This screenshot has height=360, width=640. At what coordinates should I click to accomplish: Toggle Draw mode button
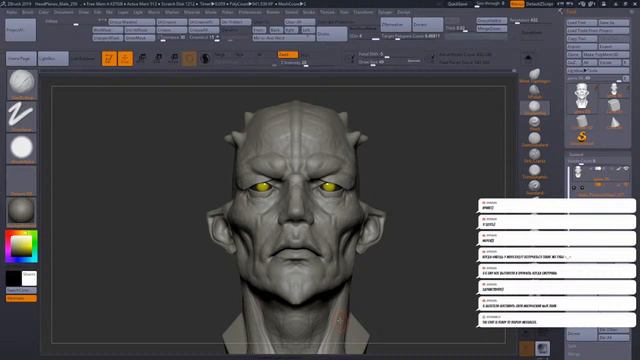click(x=125, y=58)
